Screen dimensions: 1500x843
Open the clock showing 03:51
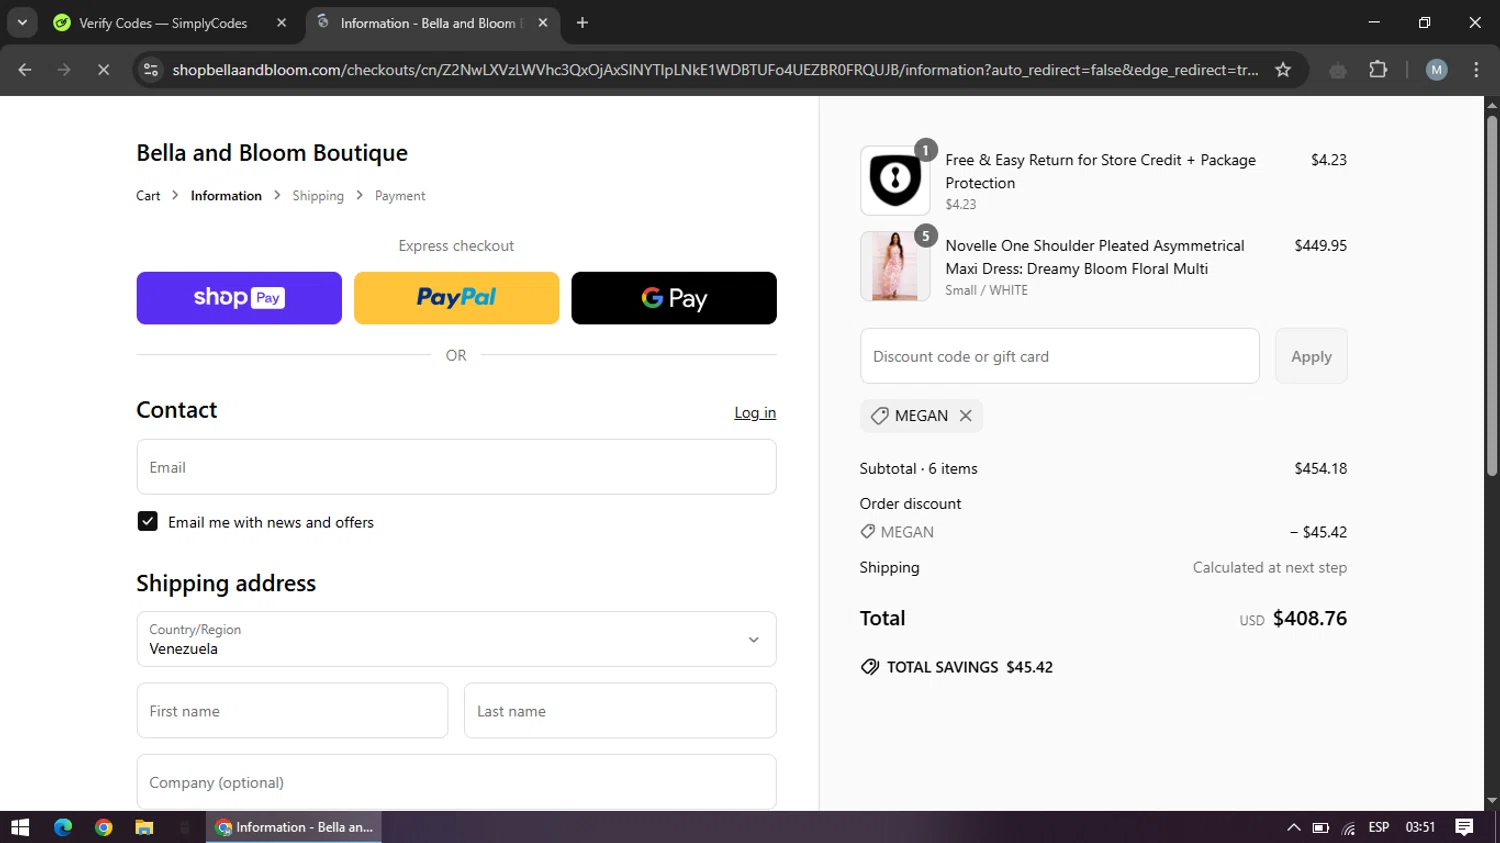[1420, 827]
